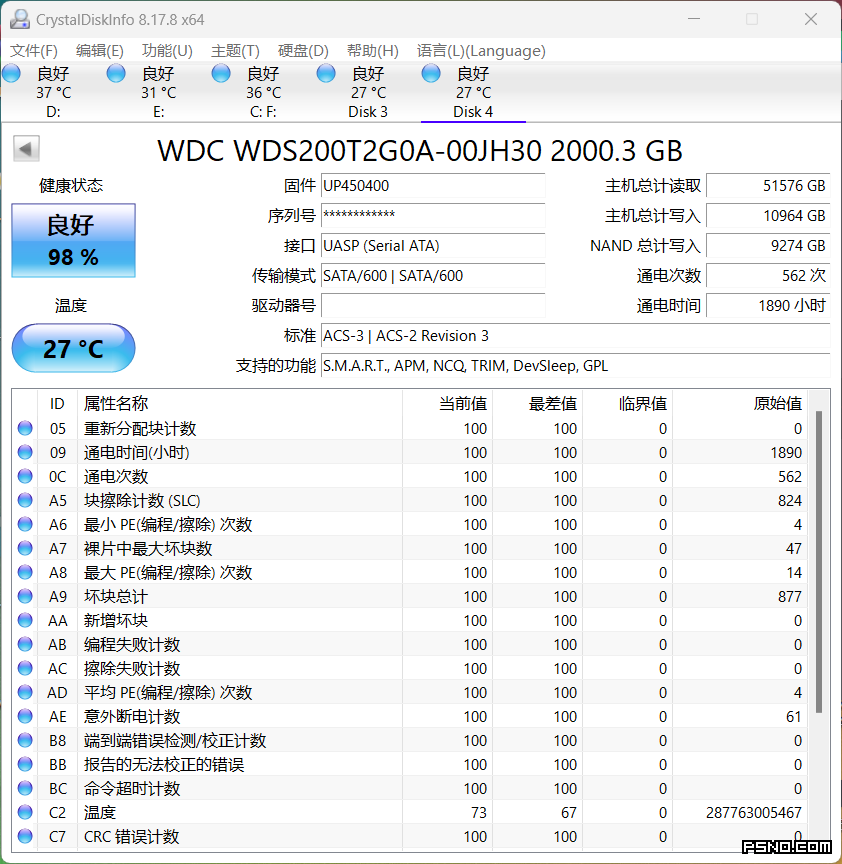The image size is (842, 864).
Task: Click the 27 °C temperature button
Action: pyautogui.click(x=73, y=348)
